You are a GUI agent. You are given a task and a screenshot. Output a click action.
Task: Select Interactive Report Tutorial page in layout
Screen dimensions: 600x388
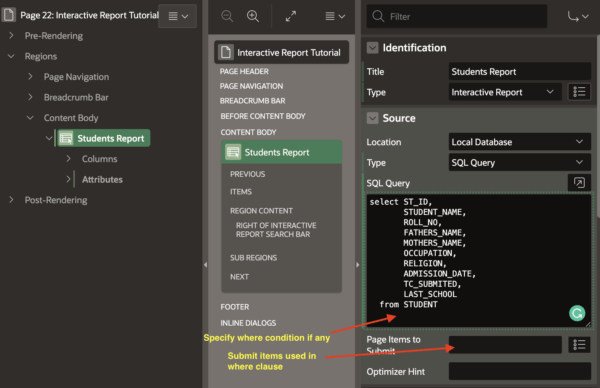[x=282, y=52]
